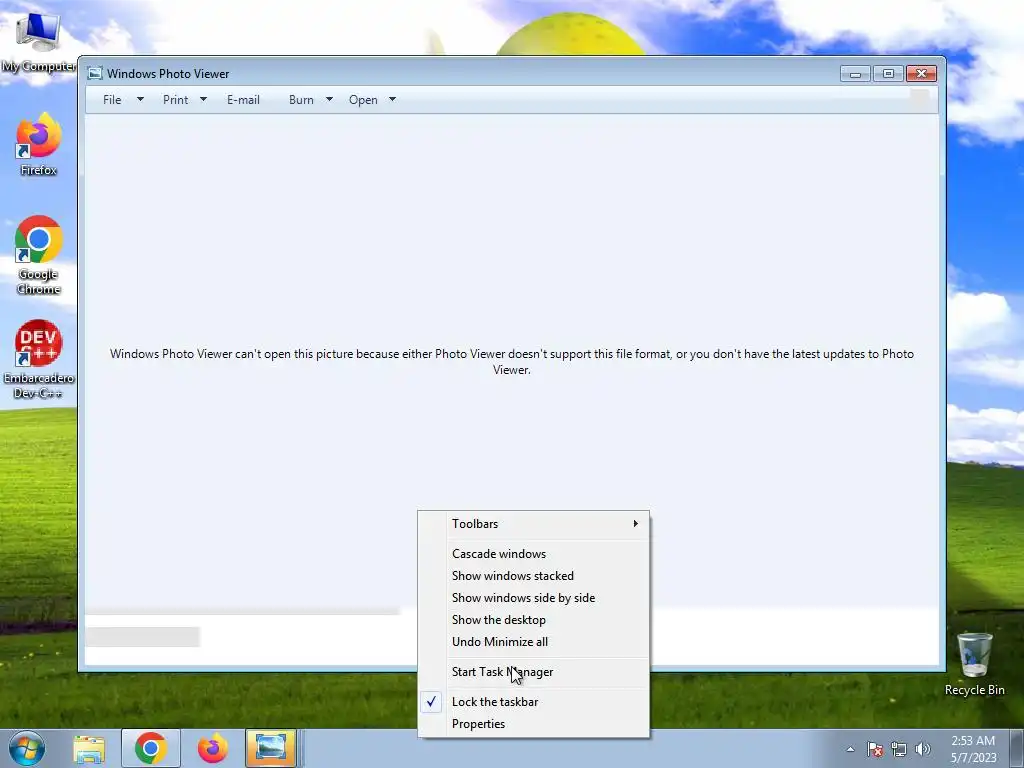Viewport: 1024px width, 768px height.
Task: Open the Print menu
Action: click(x=176, y=100)
